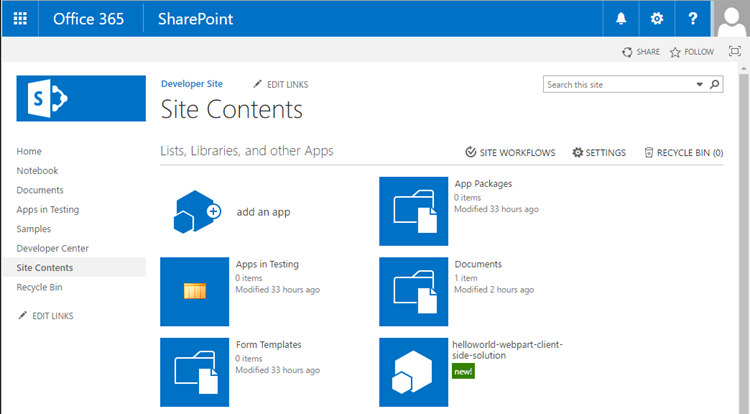Open Recycle Bin in left navigation

39,287
